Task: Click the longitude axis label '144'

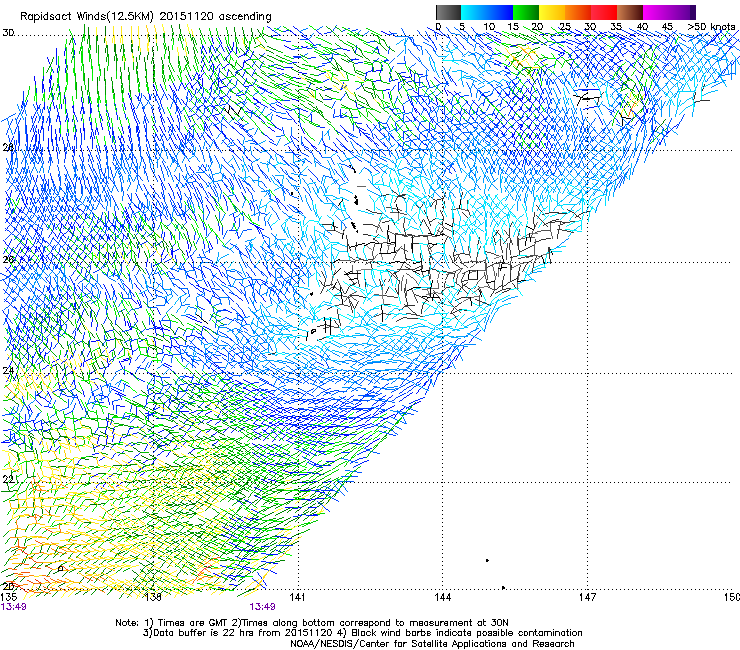Action: coord(442,598)
